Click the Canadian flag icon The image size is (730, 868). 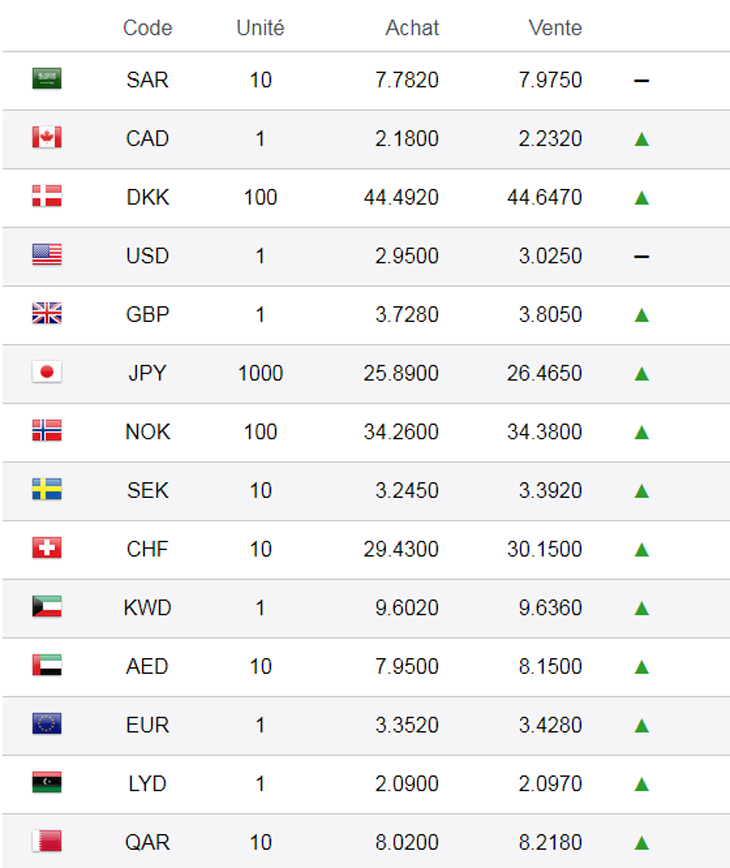47,138
